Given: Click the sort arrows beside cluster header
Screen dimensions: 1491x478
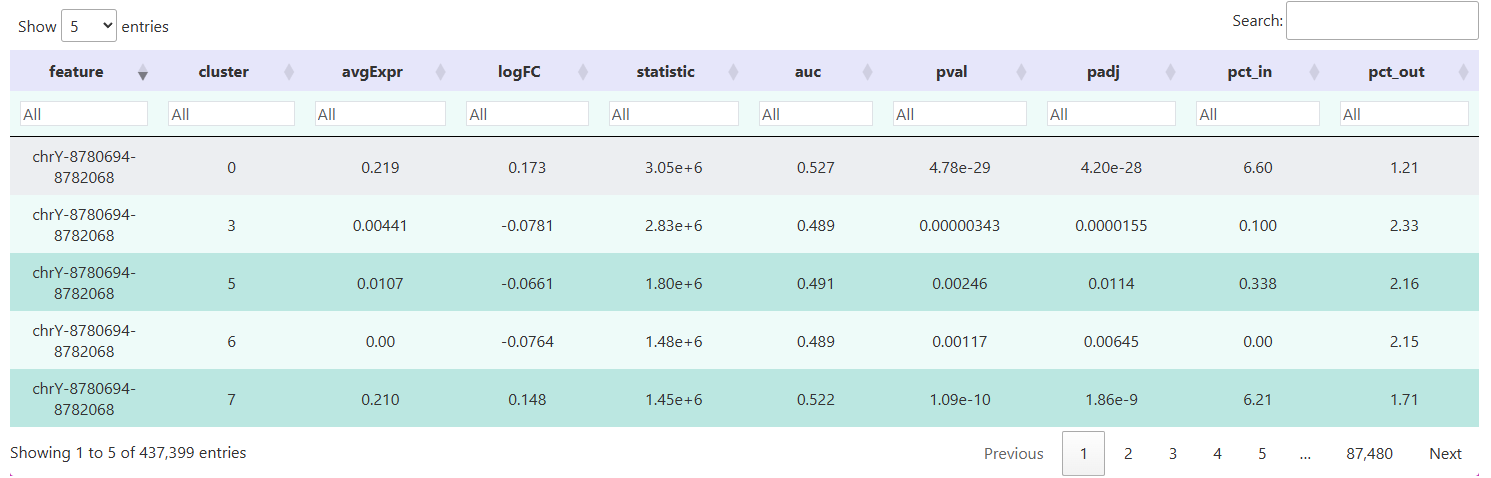Looking at the screenshot, I should 290,72.
